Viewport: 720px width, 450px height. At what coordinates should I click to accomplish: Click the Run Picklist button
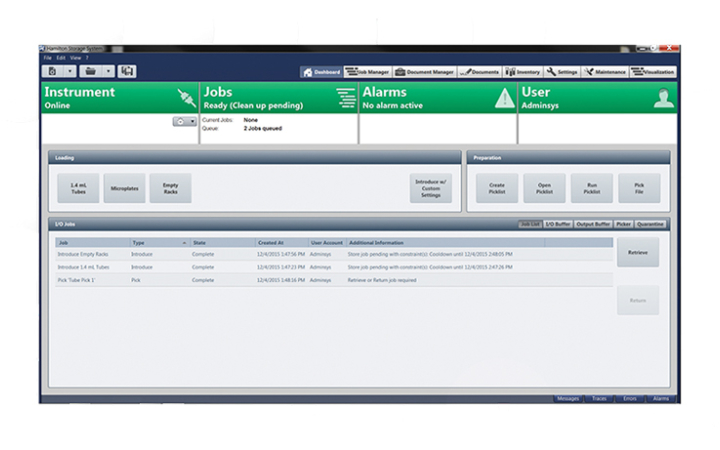(x=592, y=188)
